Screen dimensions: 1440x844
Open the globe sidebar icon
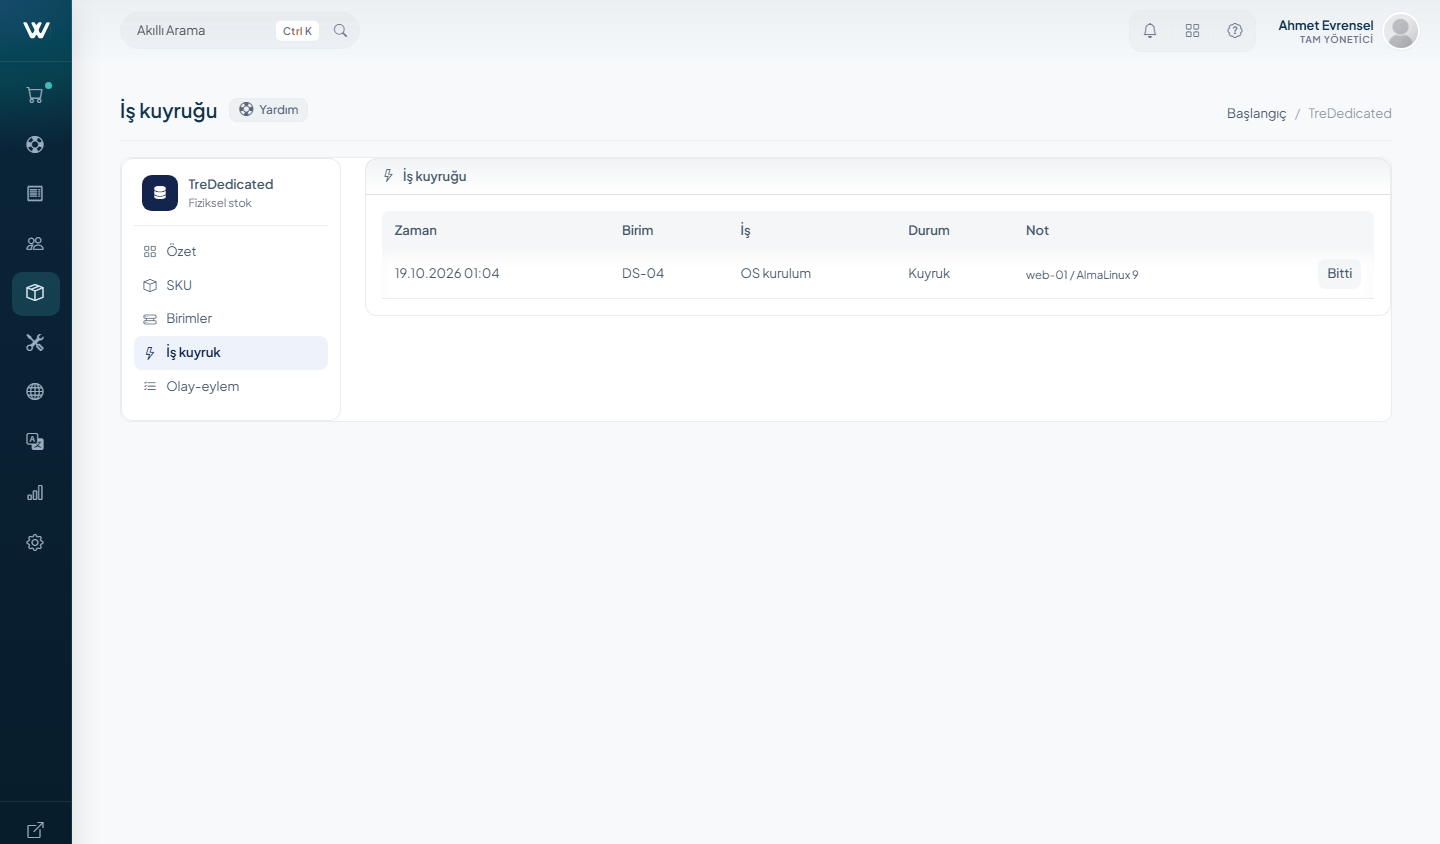(35, 392)
